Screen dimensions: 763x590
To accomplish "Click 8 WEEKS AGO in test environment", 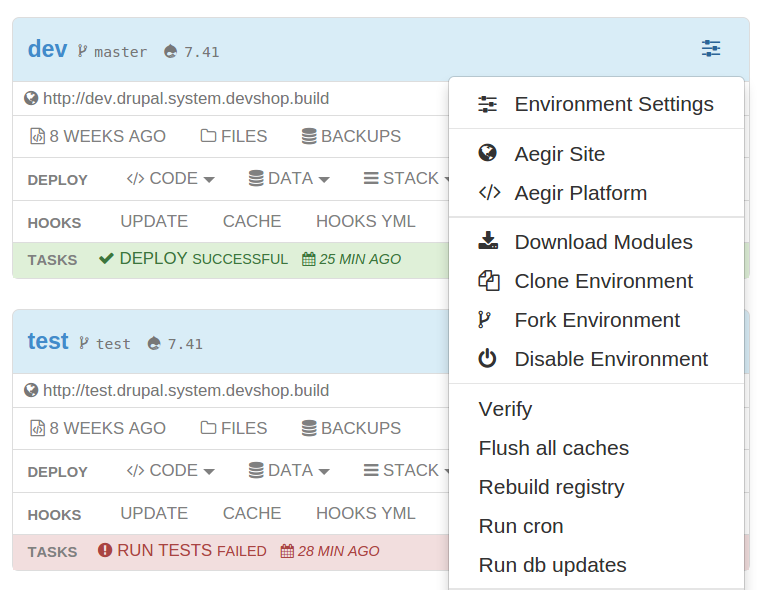I will coord(98,428).
